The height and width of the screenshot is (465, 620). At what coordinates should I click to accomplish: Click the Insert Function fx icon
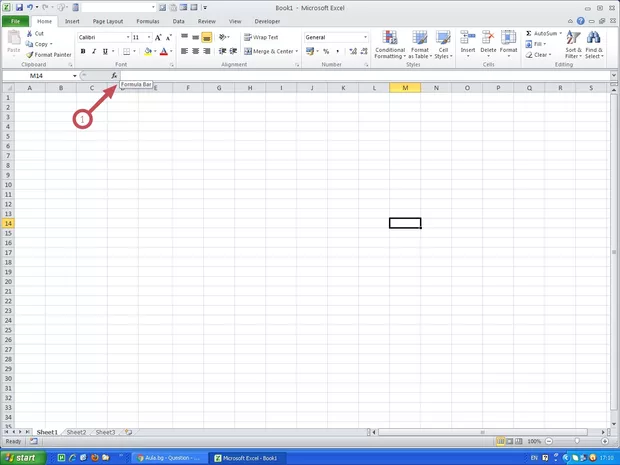(x=114, y=76)
